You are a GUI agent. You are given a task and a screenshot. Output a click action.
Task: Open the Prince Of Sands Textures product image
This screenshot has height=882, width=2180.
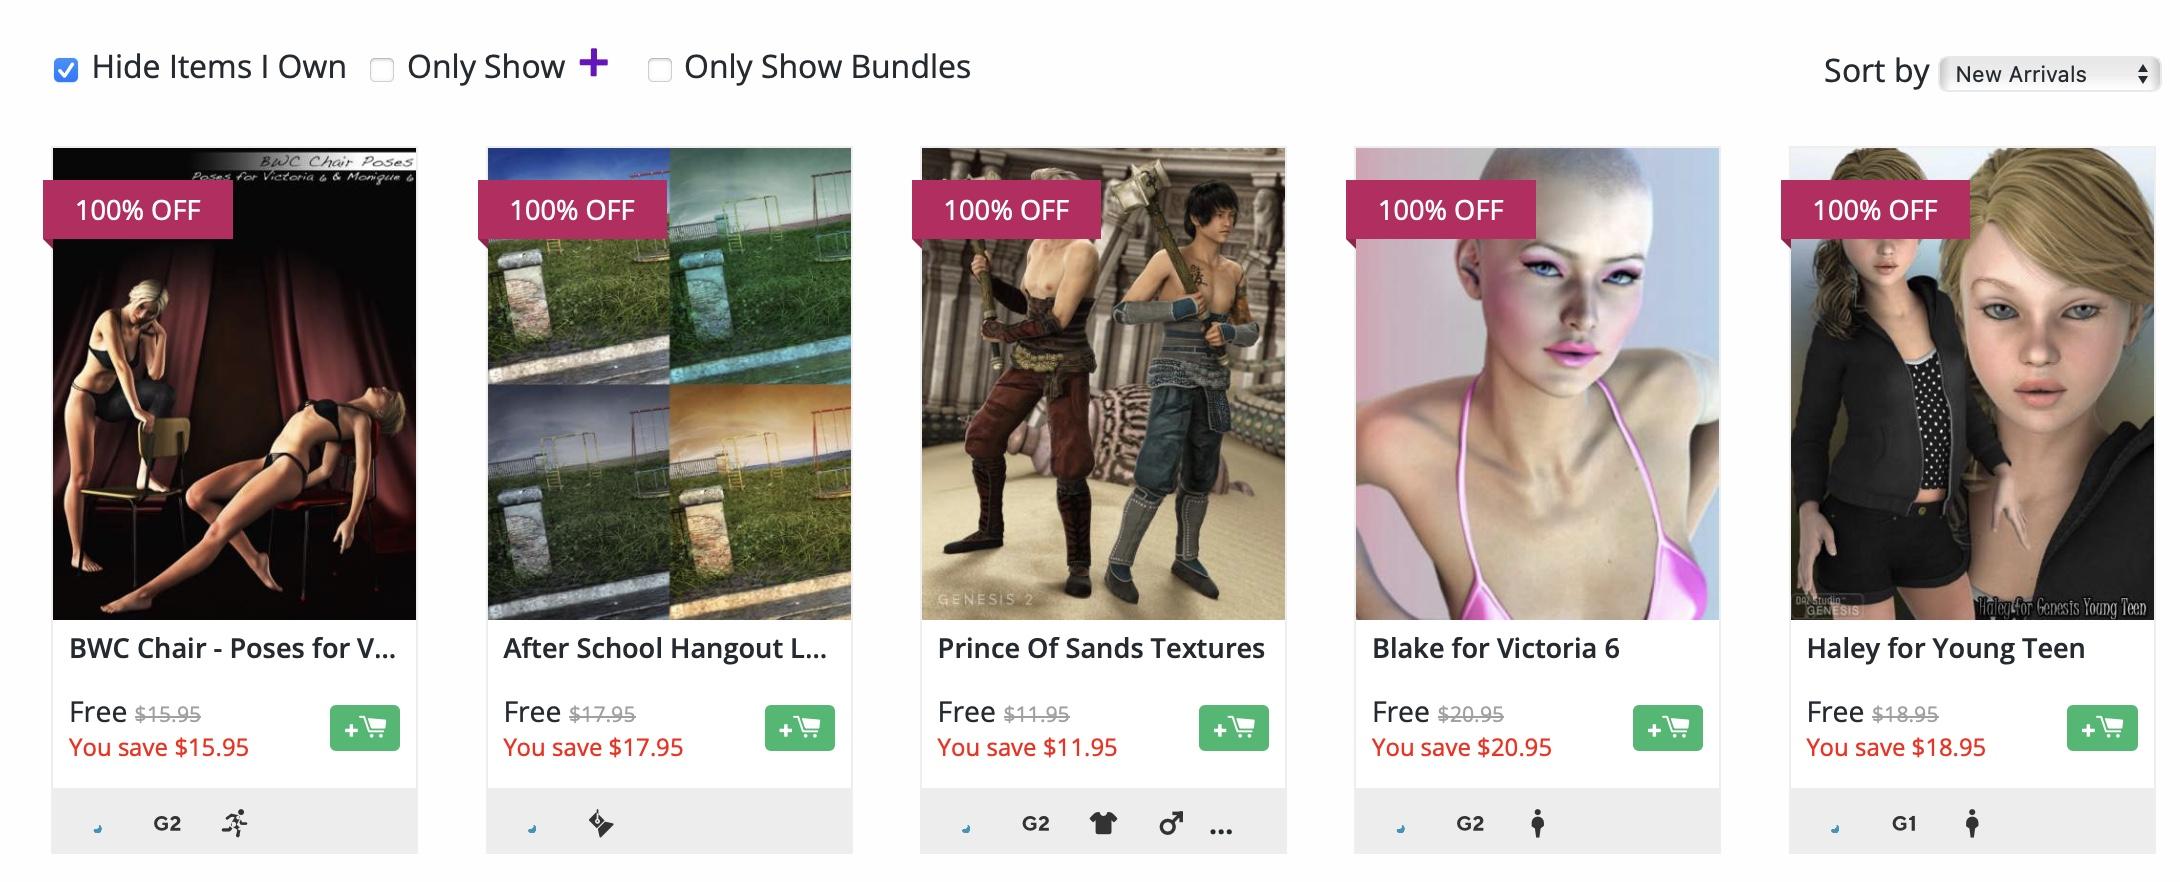[1103, 384]
